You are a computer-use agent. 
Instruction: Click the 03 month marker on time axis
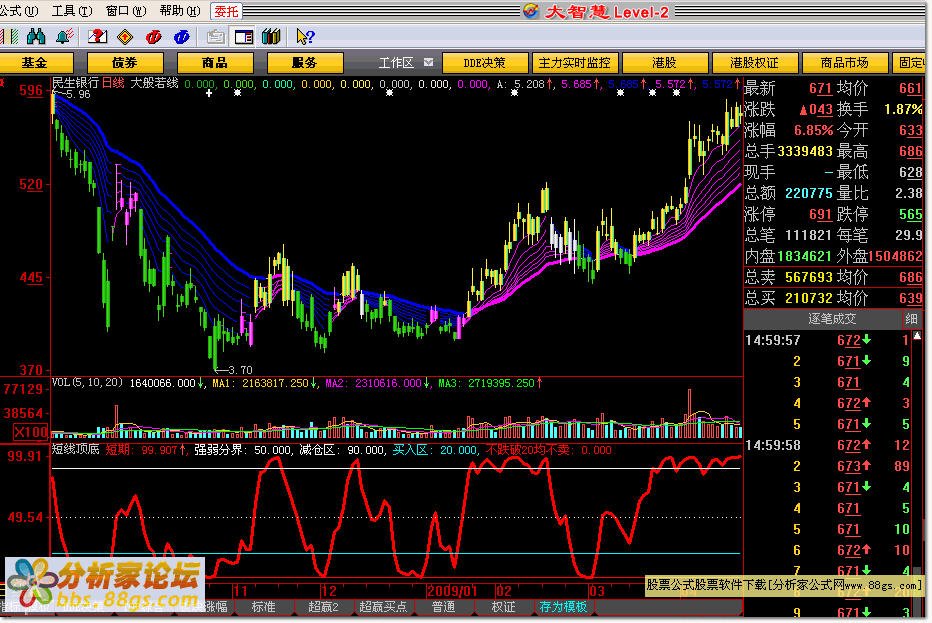point(597,591)
